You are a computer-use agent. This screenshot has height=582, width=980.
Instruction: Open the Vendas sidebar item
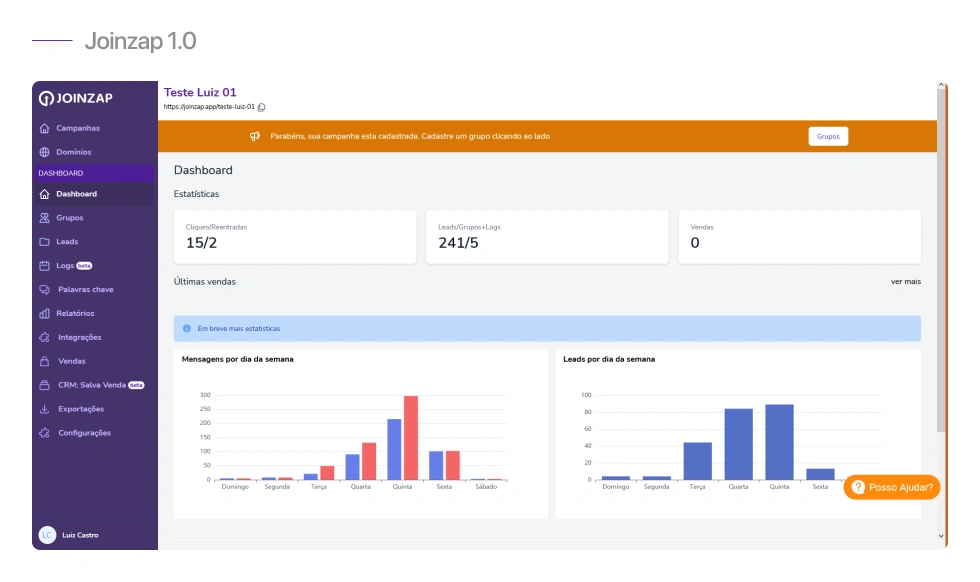click(x=93, y=361)
